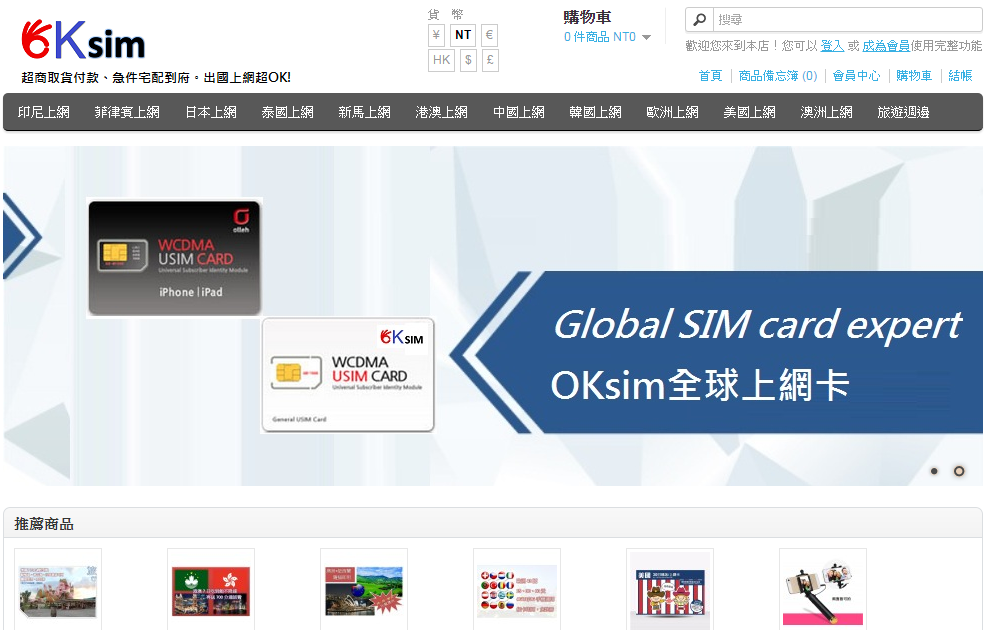
Task: Open the 成為會員 register link
Action: [886, 46]
